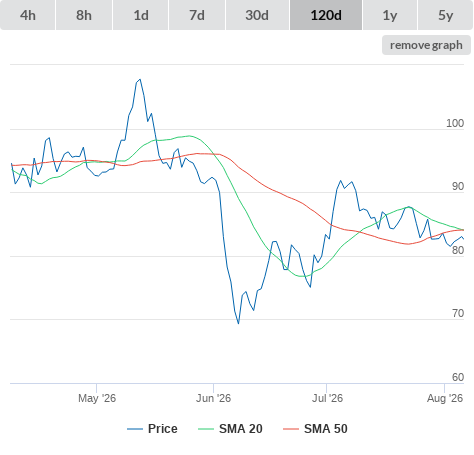Click the May '26 axis label
The image size is (474, 455).
tap(97, 398)
